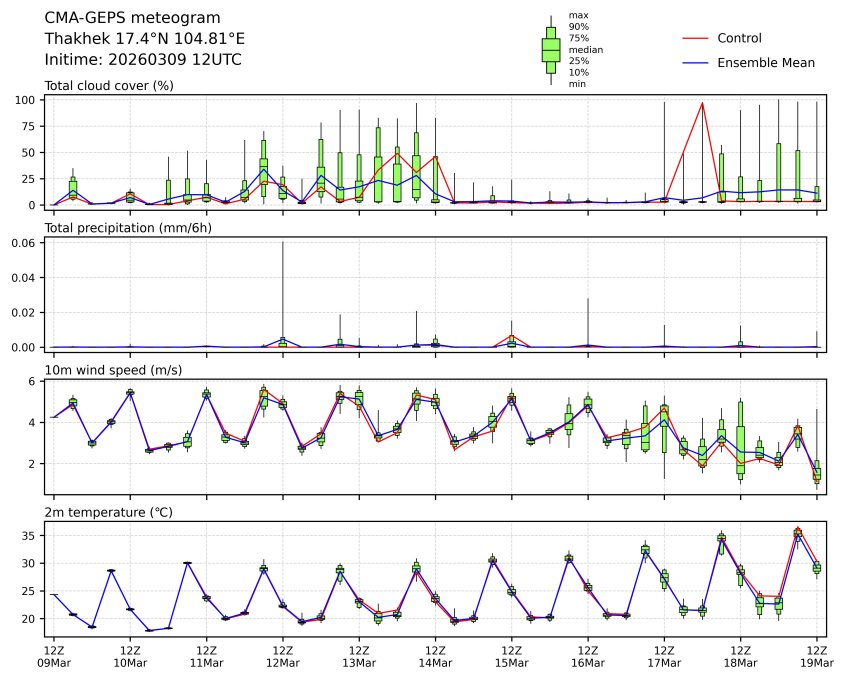Select the Control legend label

tap(739, 38)
